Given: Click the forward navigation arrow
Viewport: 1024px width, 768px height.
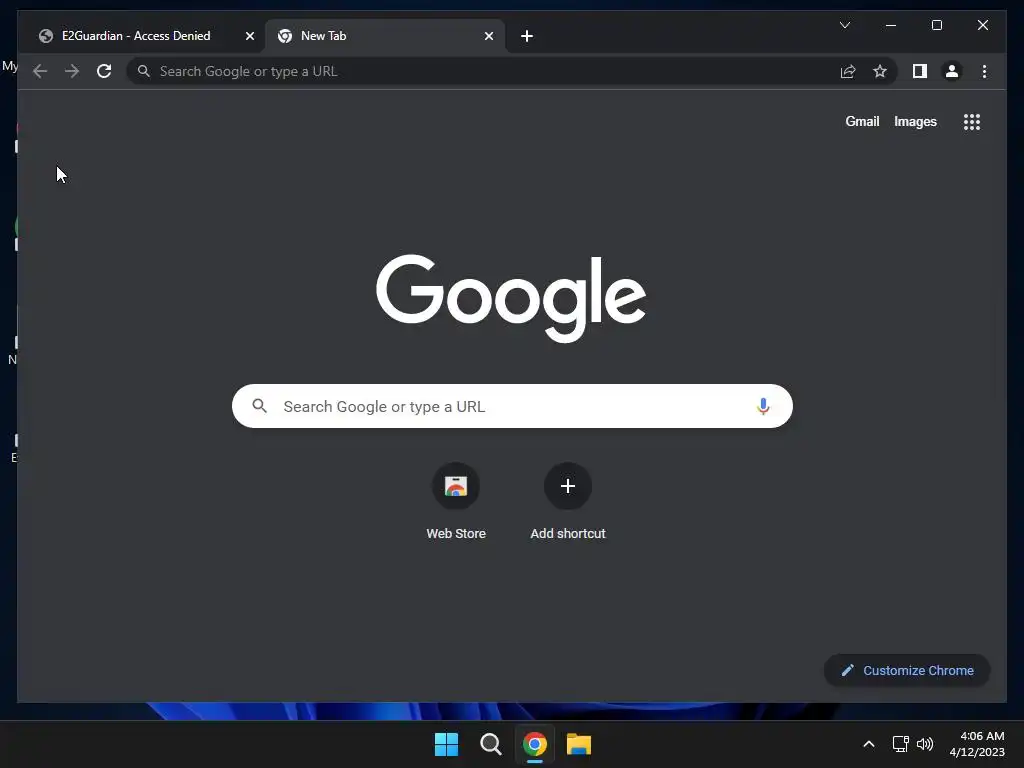Looking at the screenshot, I should click(x=72, y=71).
